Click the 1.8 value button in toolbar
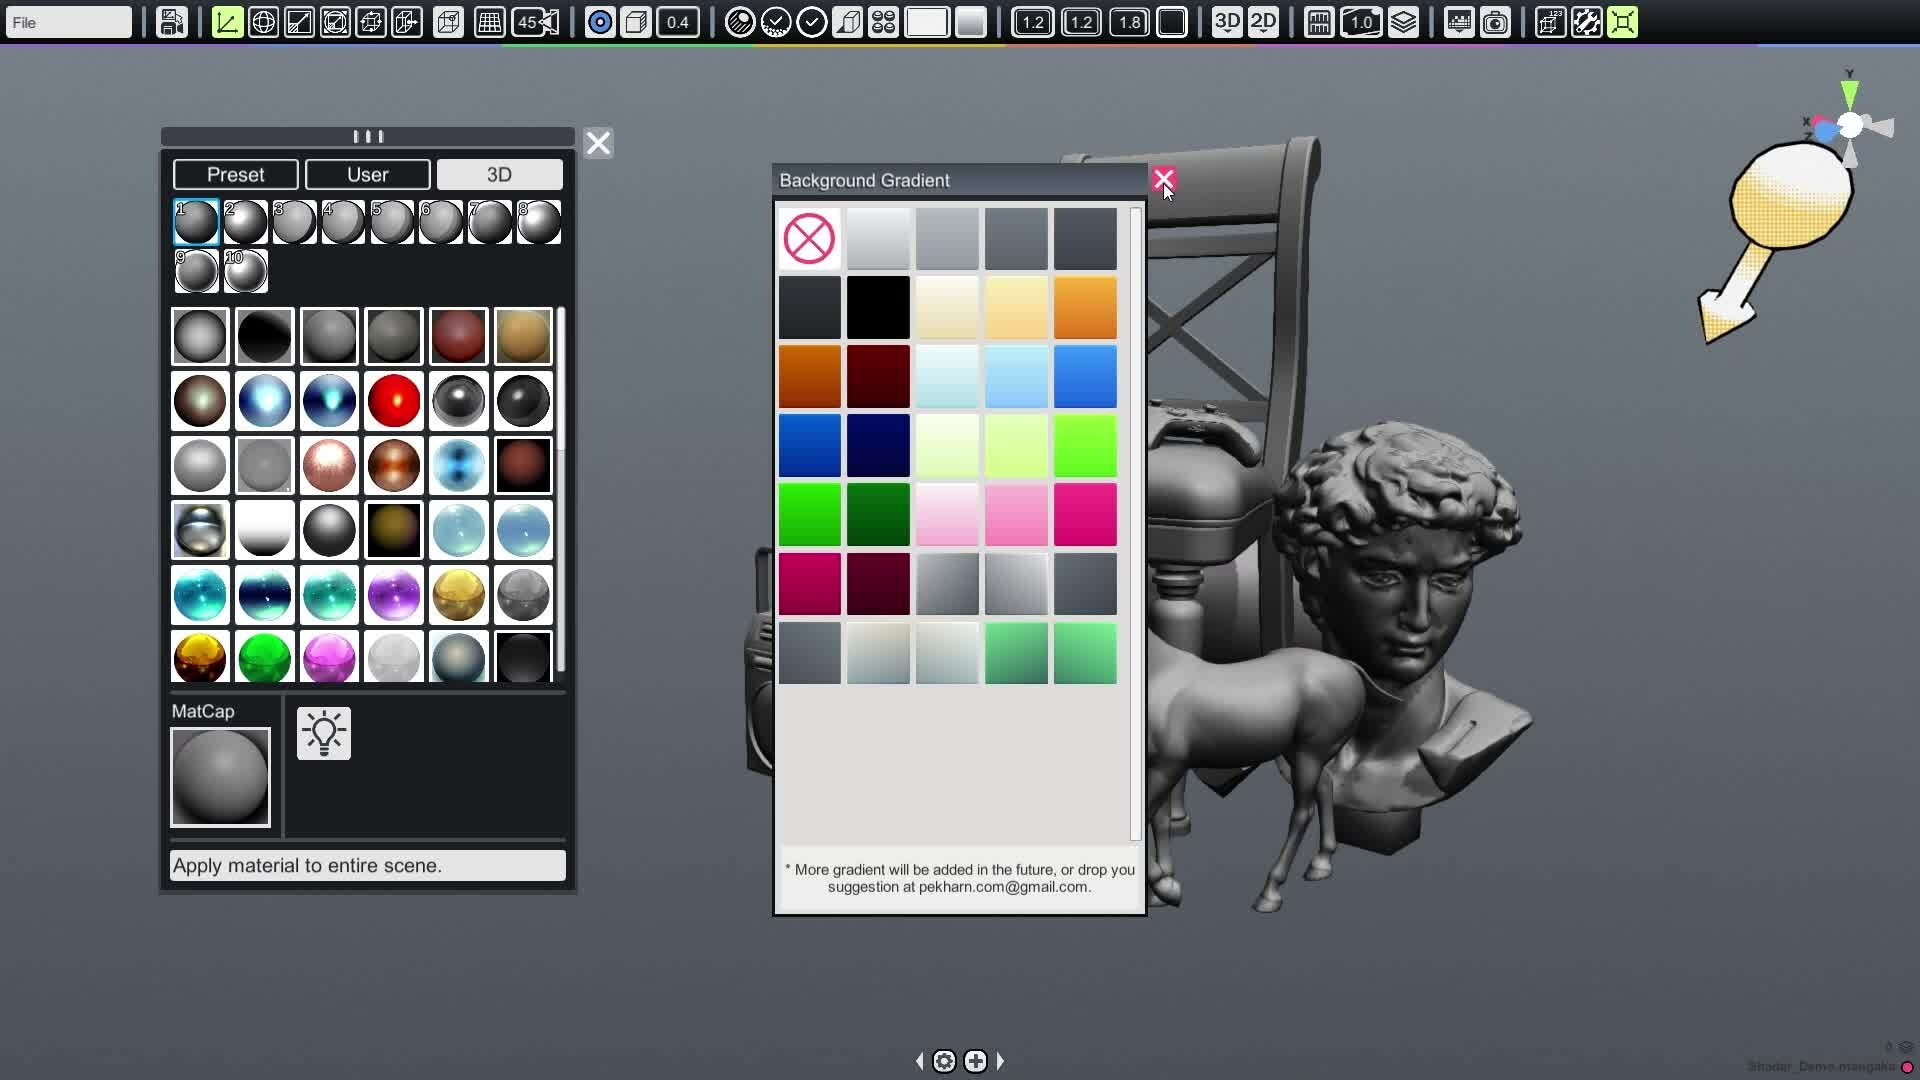This screenshot has height=1080, width=1920. click(1129, 22)
